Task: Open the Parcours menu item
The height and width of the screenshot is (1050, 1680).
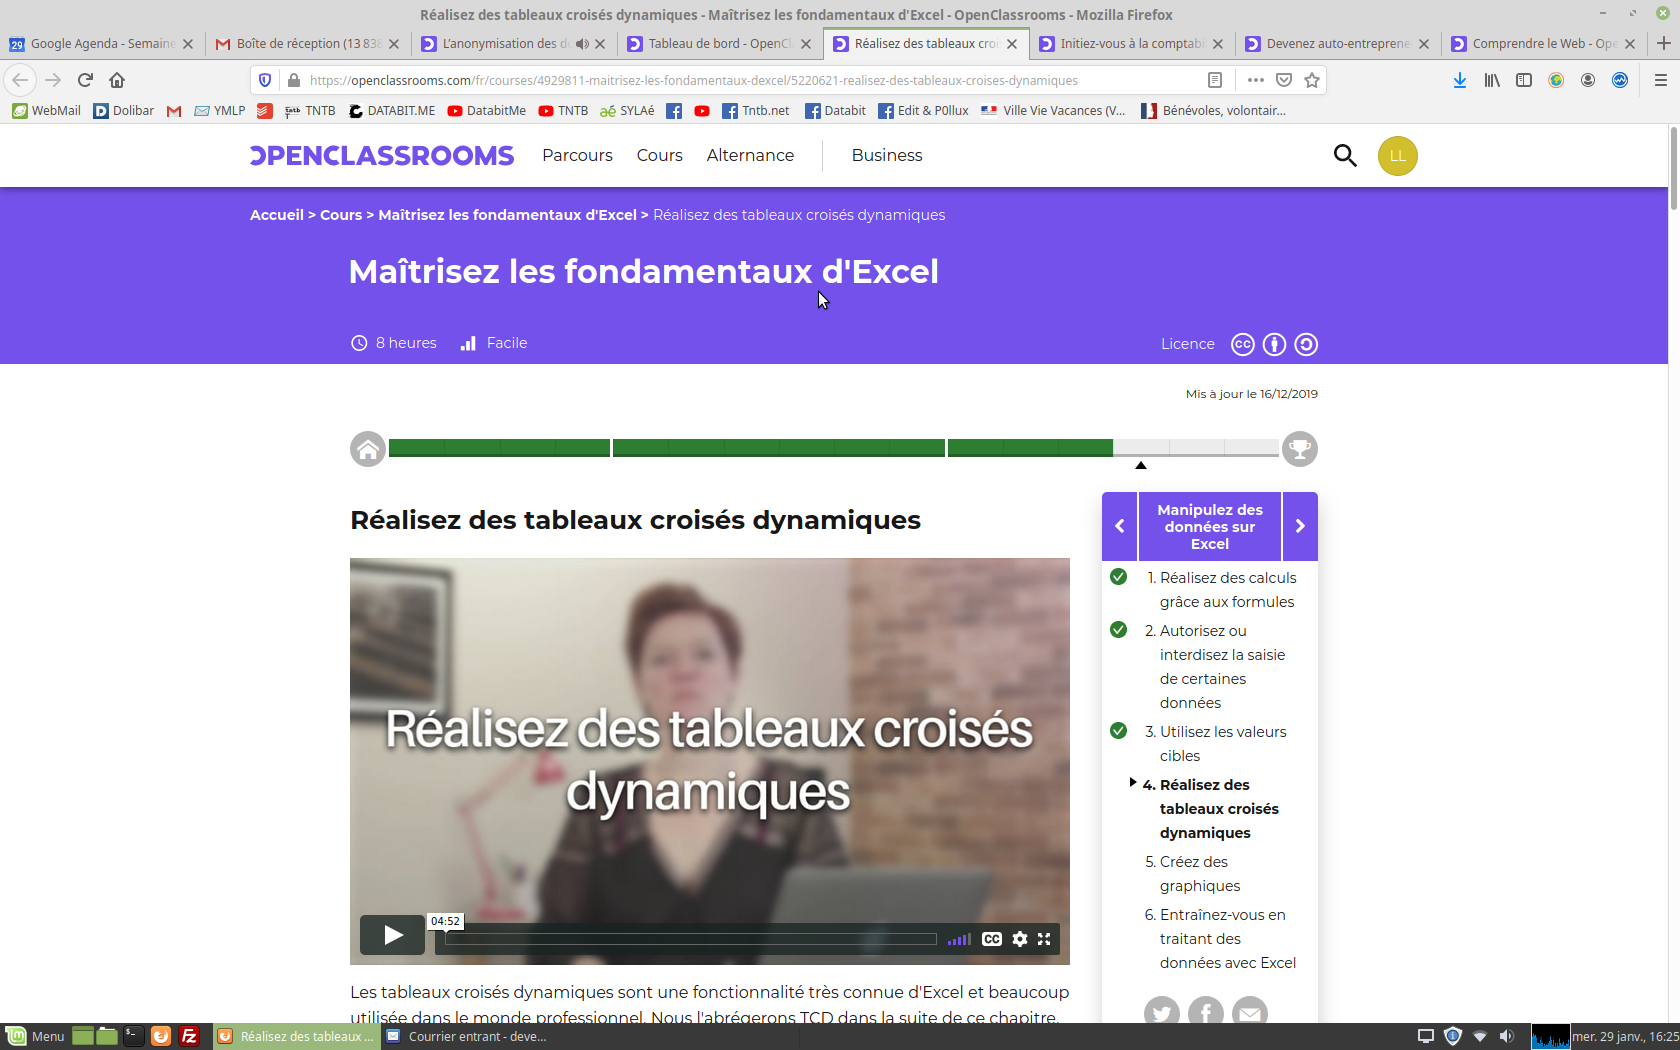Action: click(x=577, y=155)
